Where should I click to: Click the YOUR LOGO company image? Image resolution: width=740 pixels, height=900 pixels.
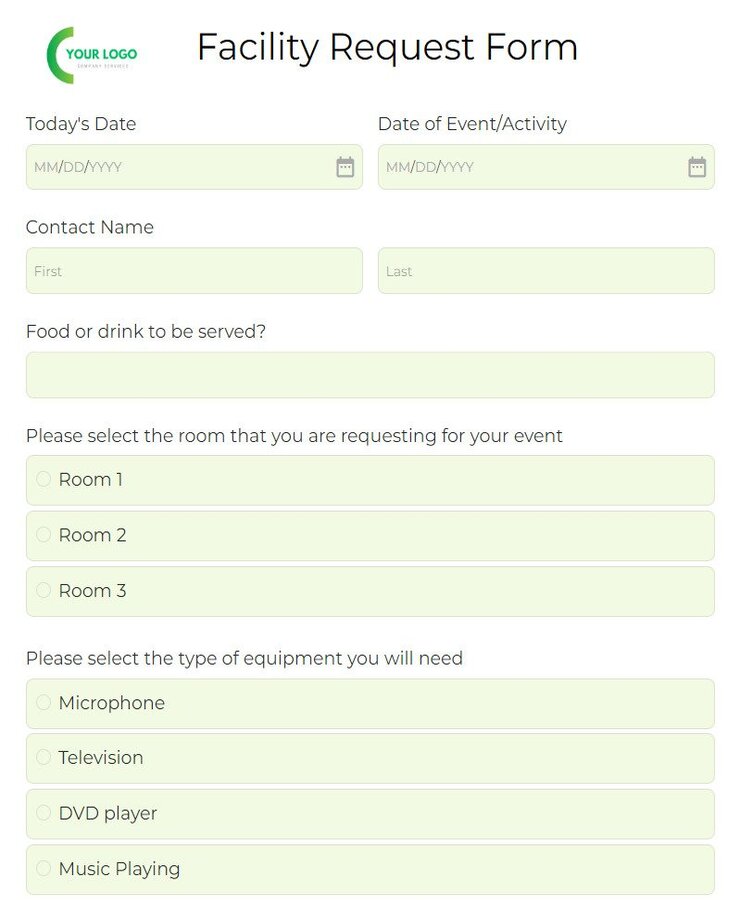coord(92,55)
